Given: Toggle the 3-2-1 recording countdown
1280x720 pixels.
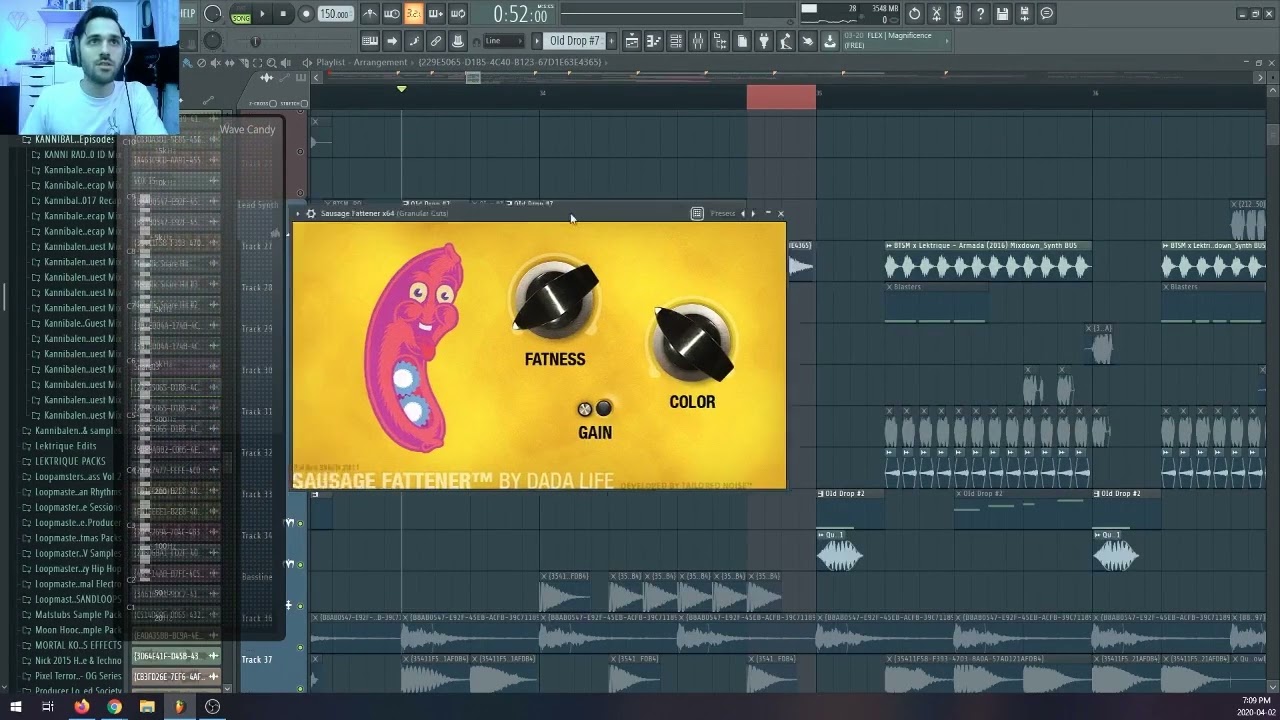Looking at the screenshot, I should [414, 14].
